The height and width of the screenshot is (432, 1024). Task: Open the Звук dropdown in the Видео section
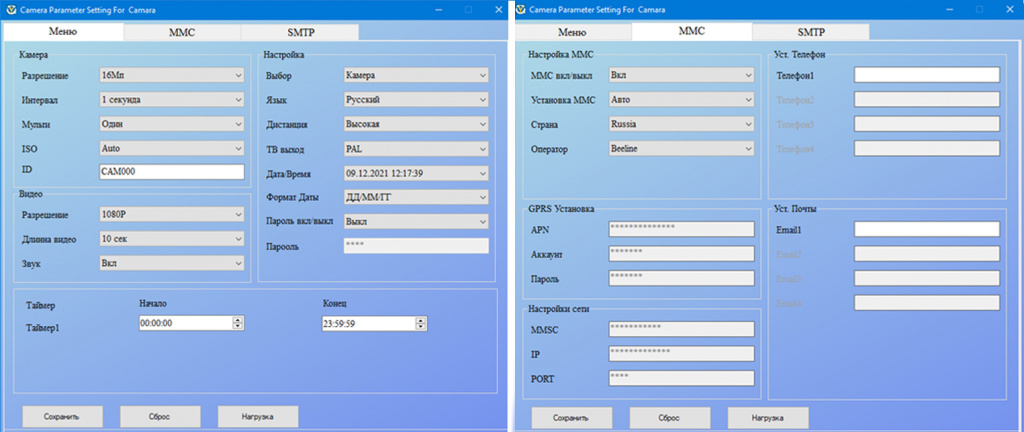171,263
